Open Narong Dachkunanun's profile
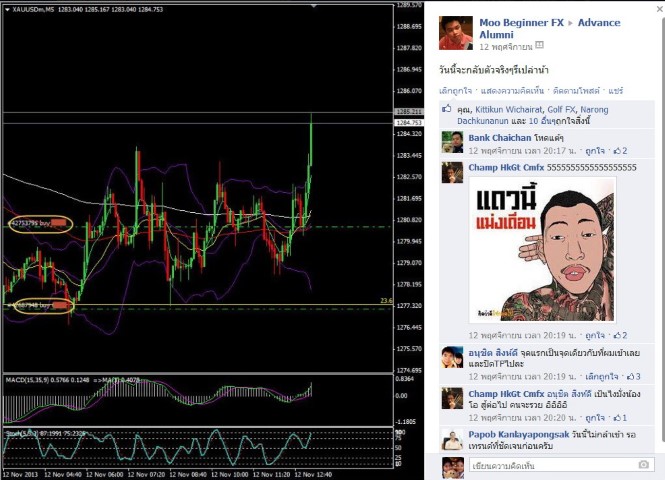Viewport: 665px width, 480px height. tap(533, 115)
